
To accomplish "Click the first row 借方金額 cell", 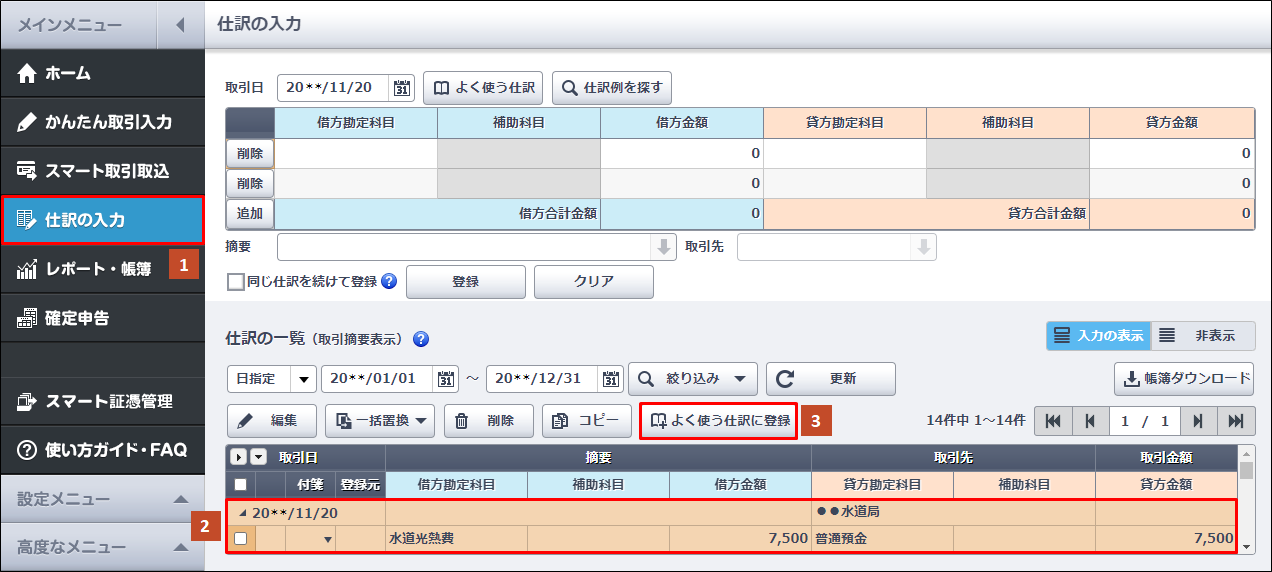I will (x=682, y=153).
